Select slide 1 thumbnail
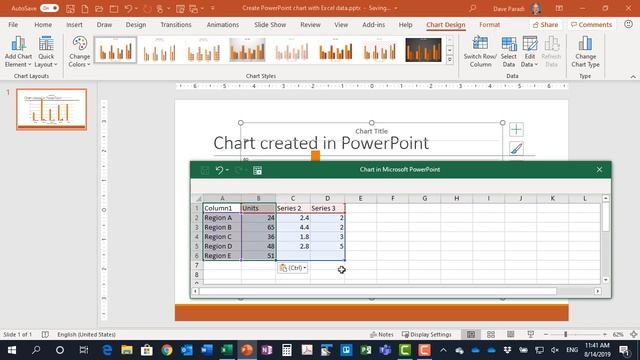 click(x=51, y=109)
